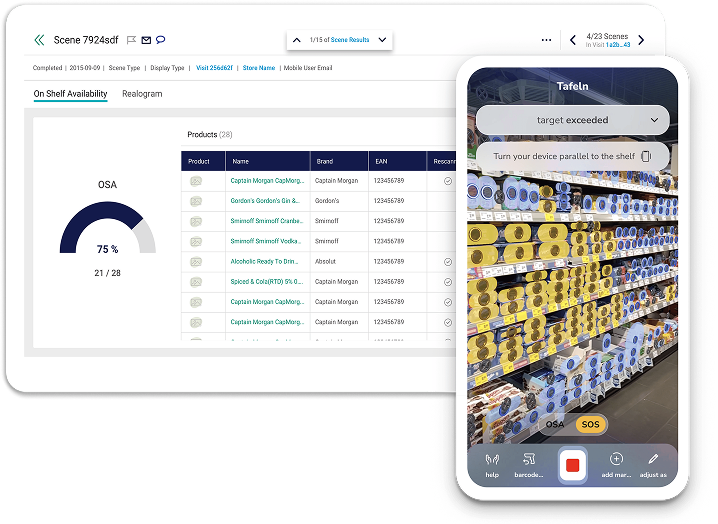Tap the barcode scanner icon
Viewport: 718px width, 524px height.
point(530,460)
